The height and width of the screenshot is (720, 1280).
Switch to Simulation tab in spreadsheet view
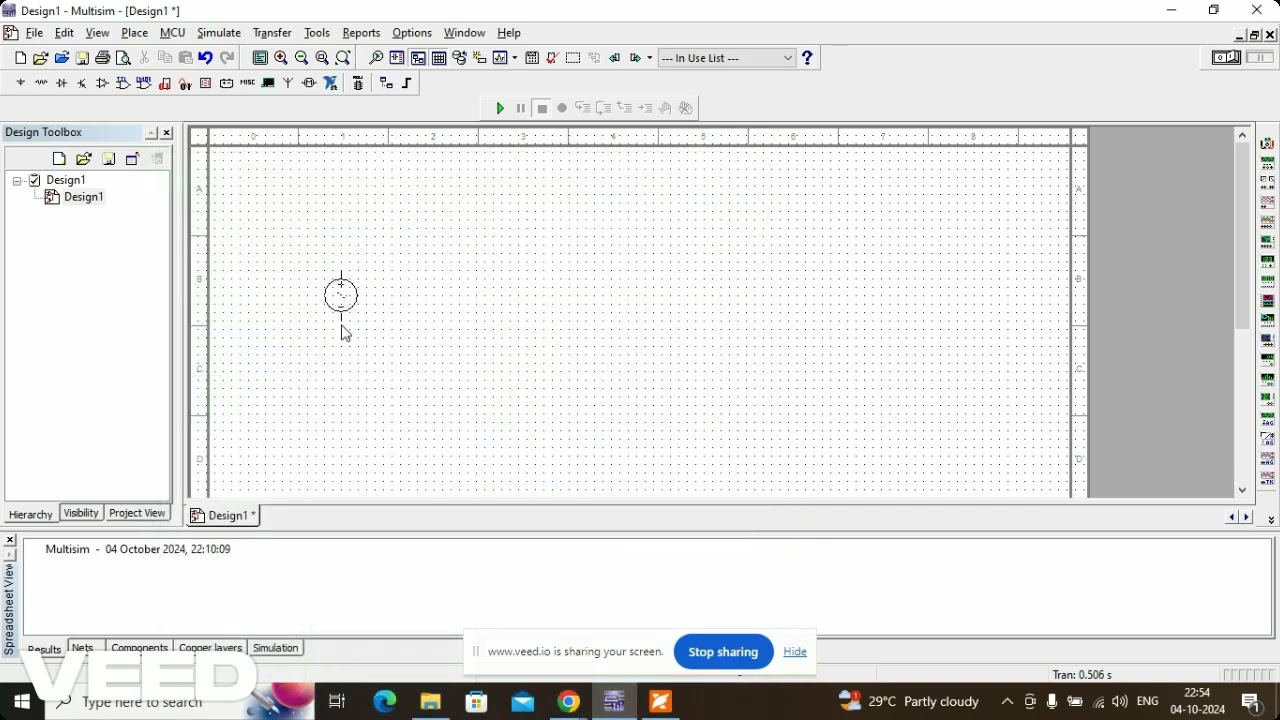[x=275, y=648]
